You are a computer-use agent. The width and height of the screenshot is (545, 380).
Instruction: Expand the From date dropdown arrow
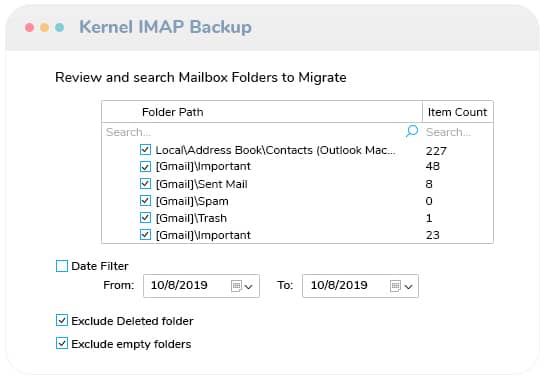coord(249,287)
